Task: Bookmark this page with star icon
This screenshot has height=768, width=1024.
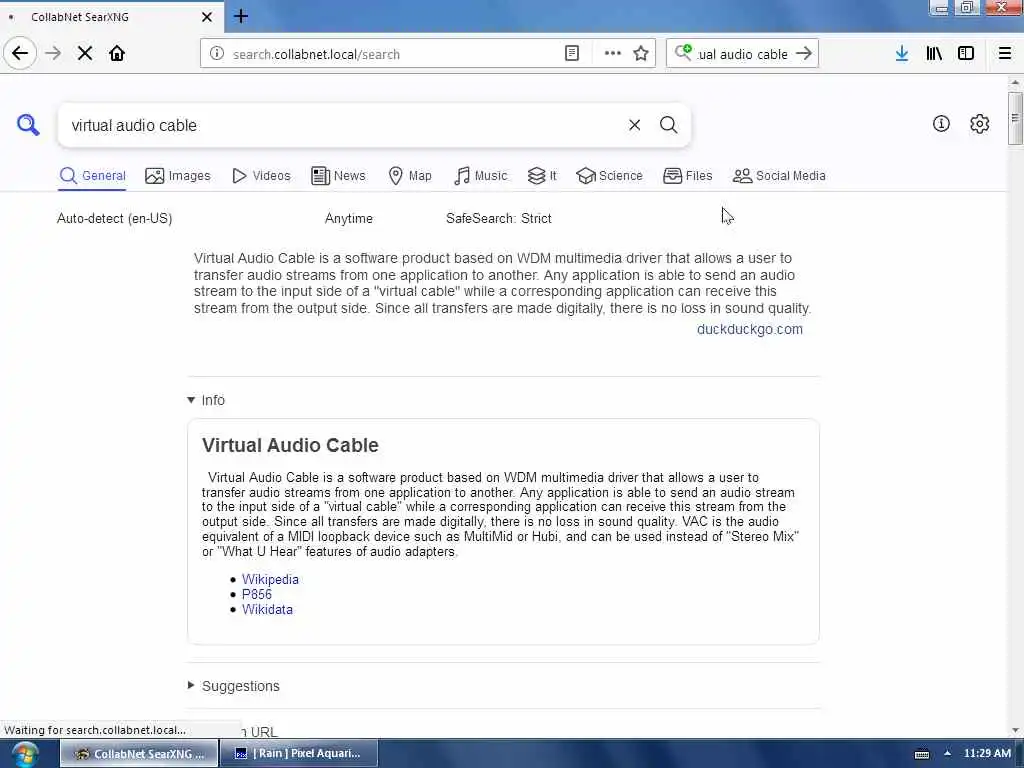Action: click(641, 54)
